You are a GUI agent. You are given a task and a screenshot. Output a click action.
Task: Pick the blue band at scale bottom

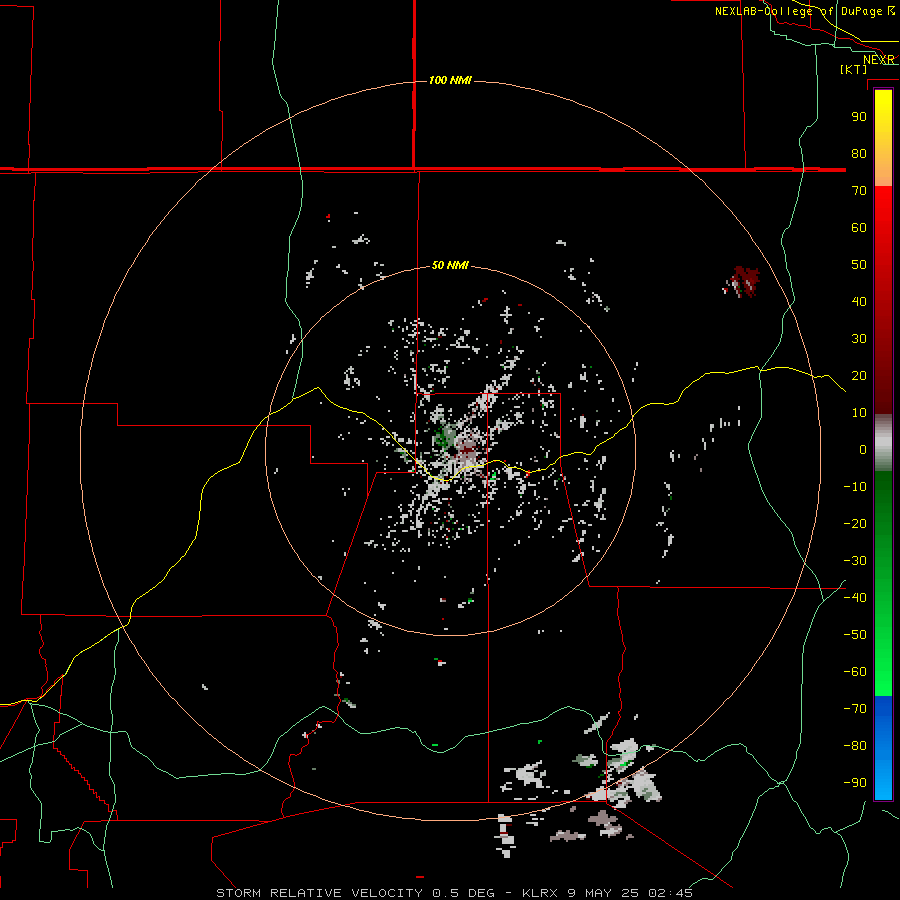click(883, 748)
